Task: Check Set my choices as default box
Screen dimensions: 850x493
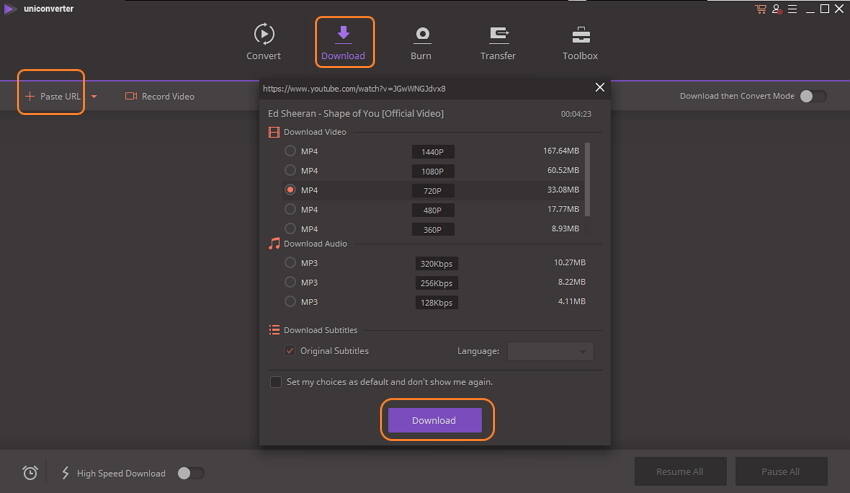Action: click(x=275, y=382)
